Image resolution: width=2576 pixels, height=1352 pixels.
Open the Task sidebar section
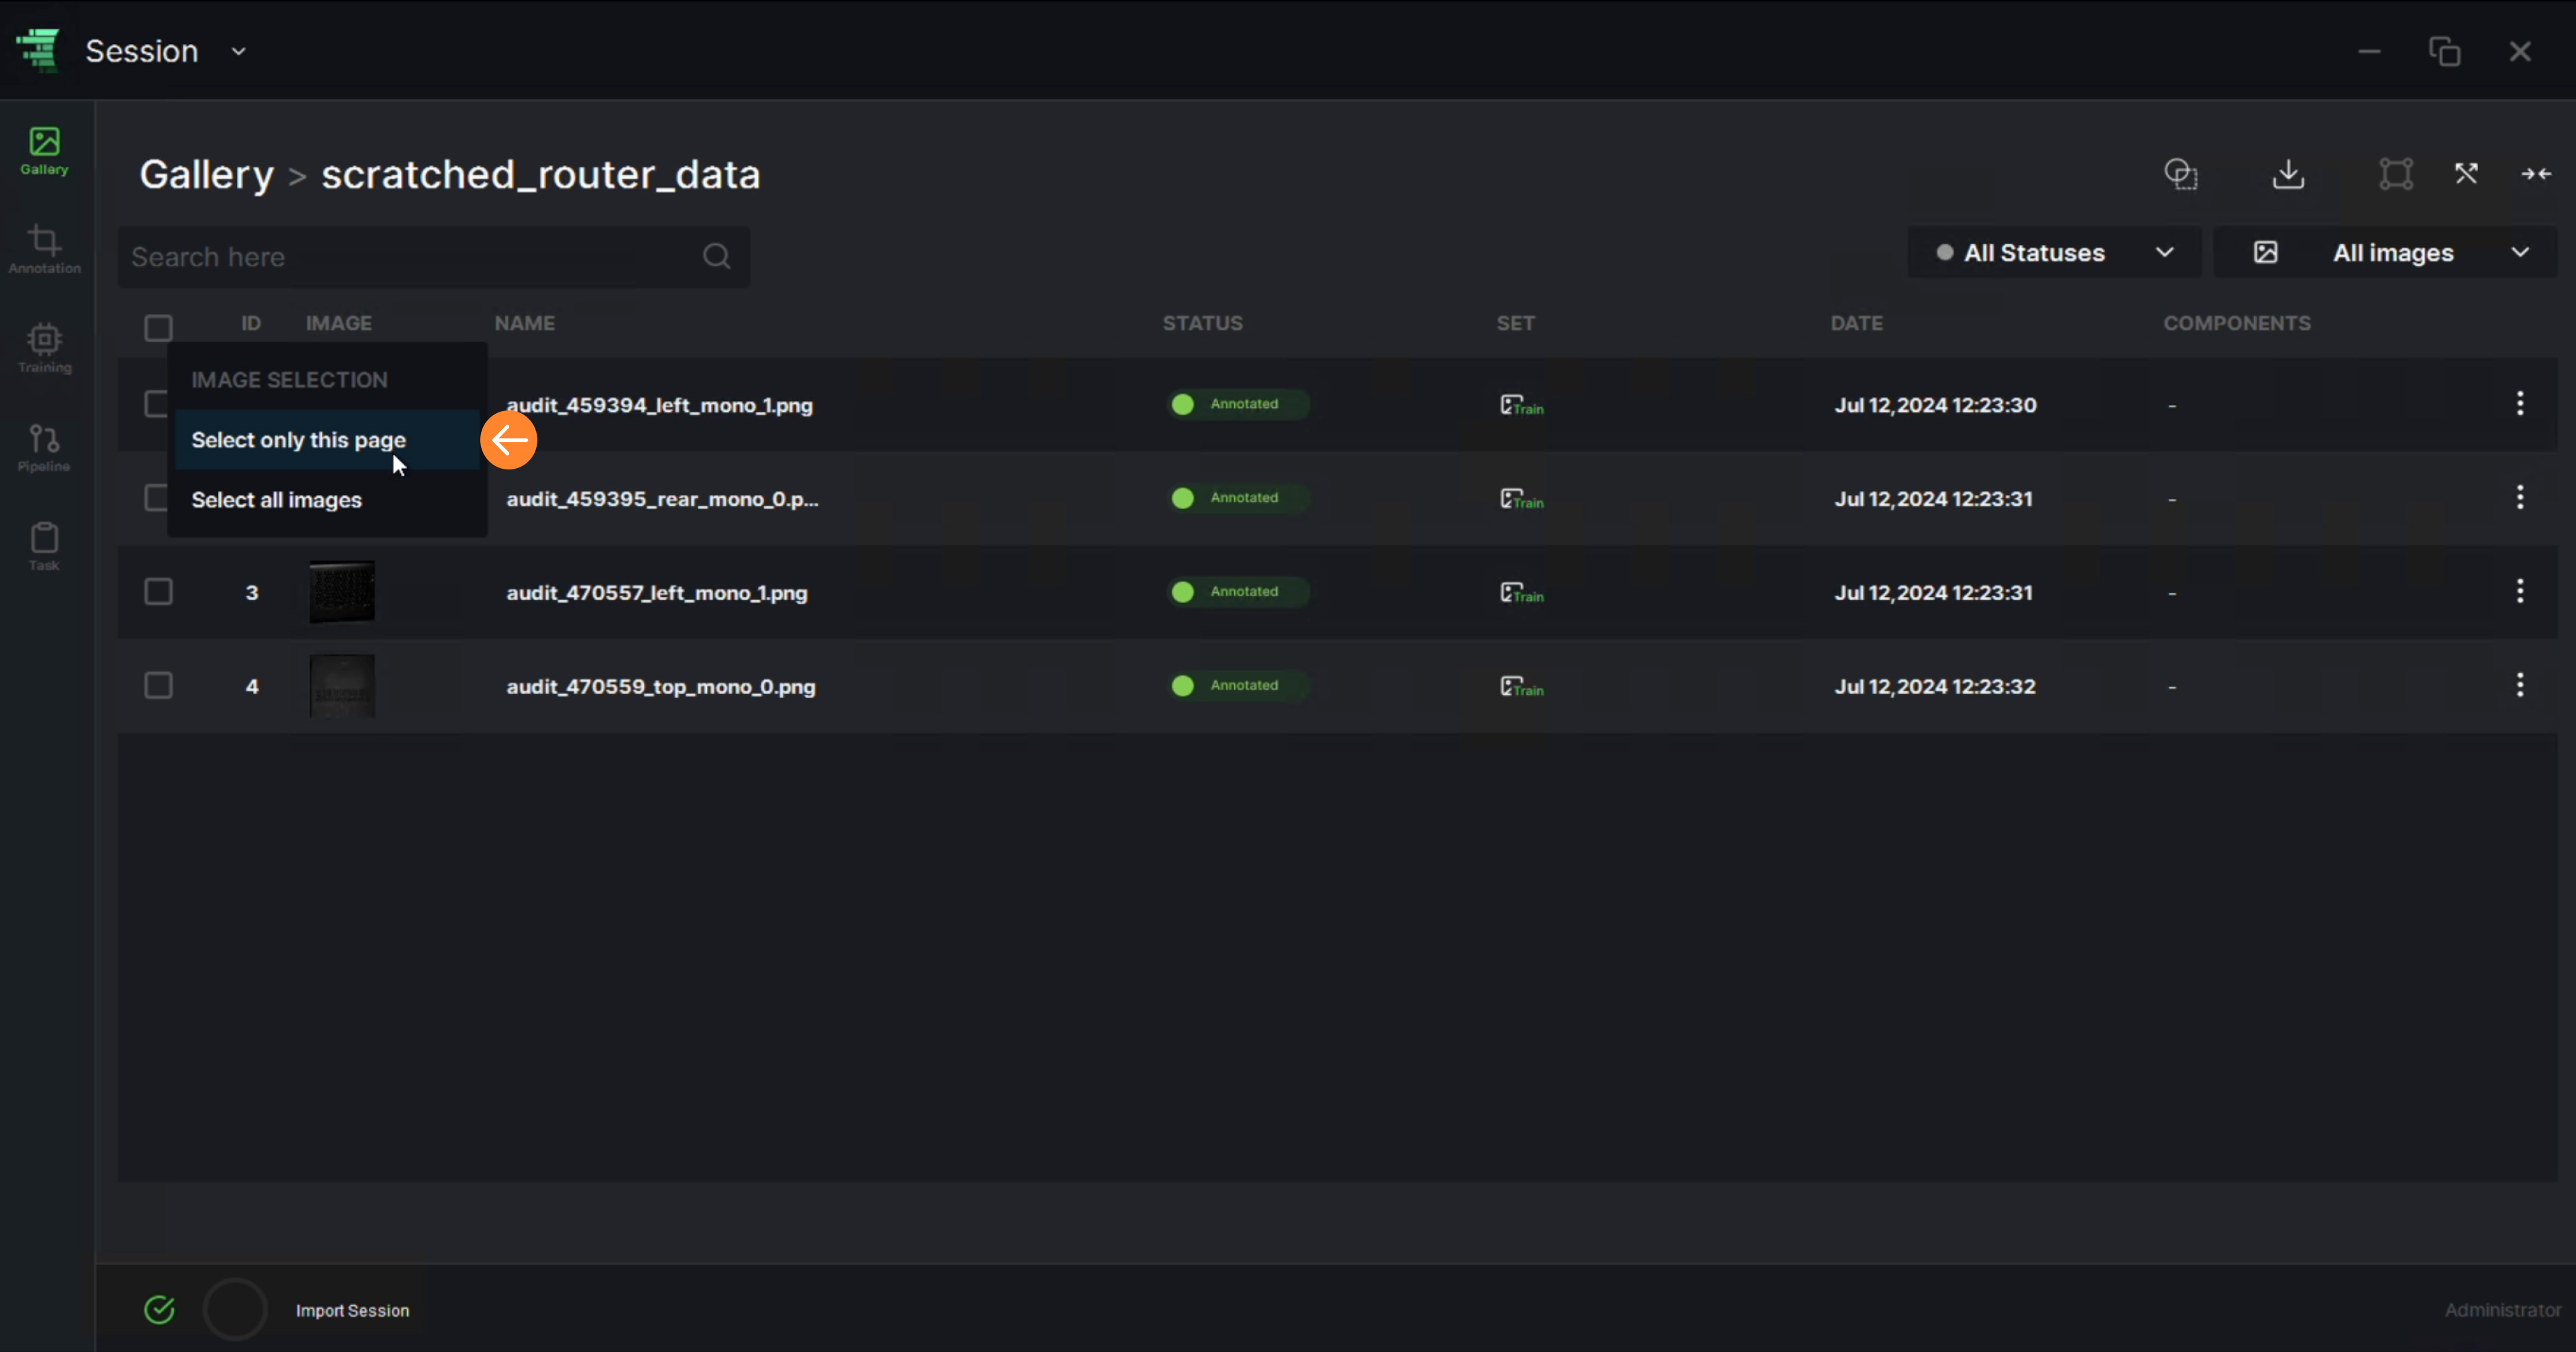click(x=44, y=546)
